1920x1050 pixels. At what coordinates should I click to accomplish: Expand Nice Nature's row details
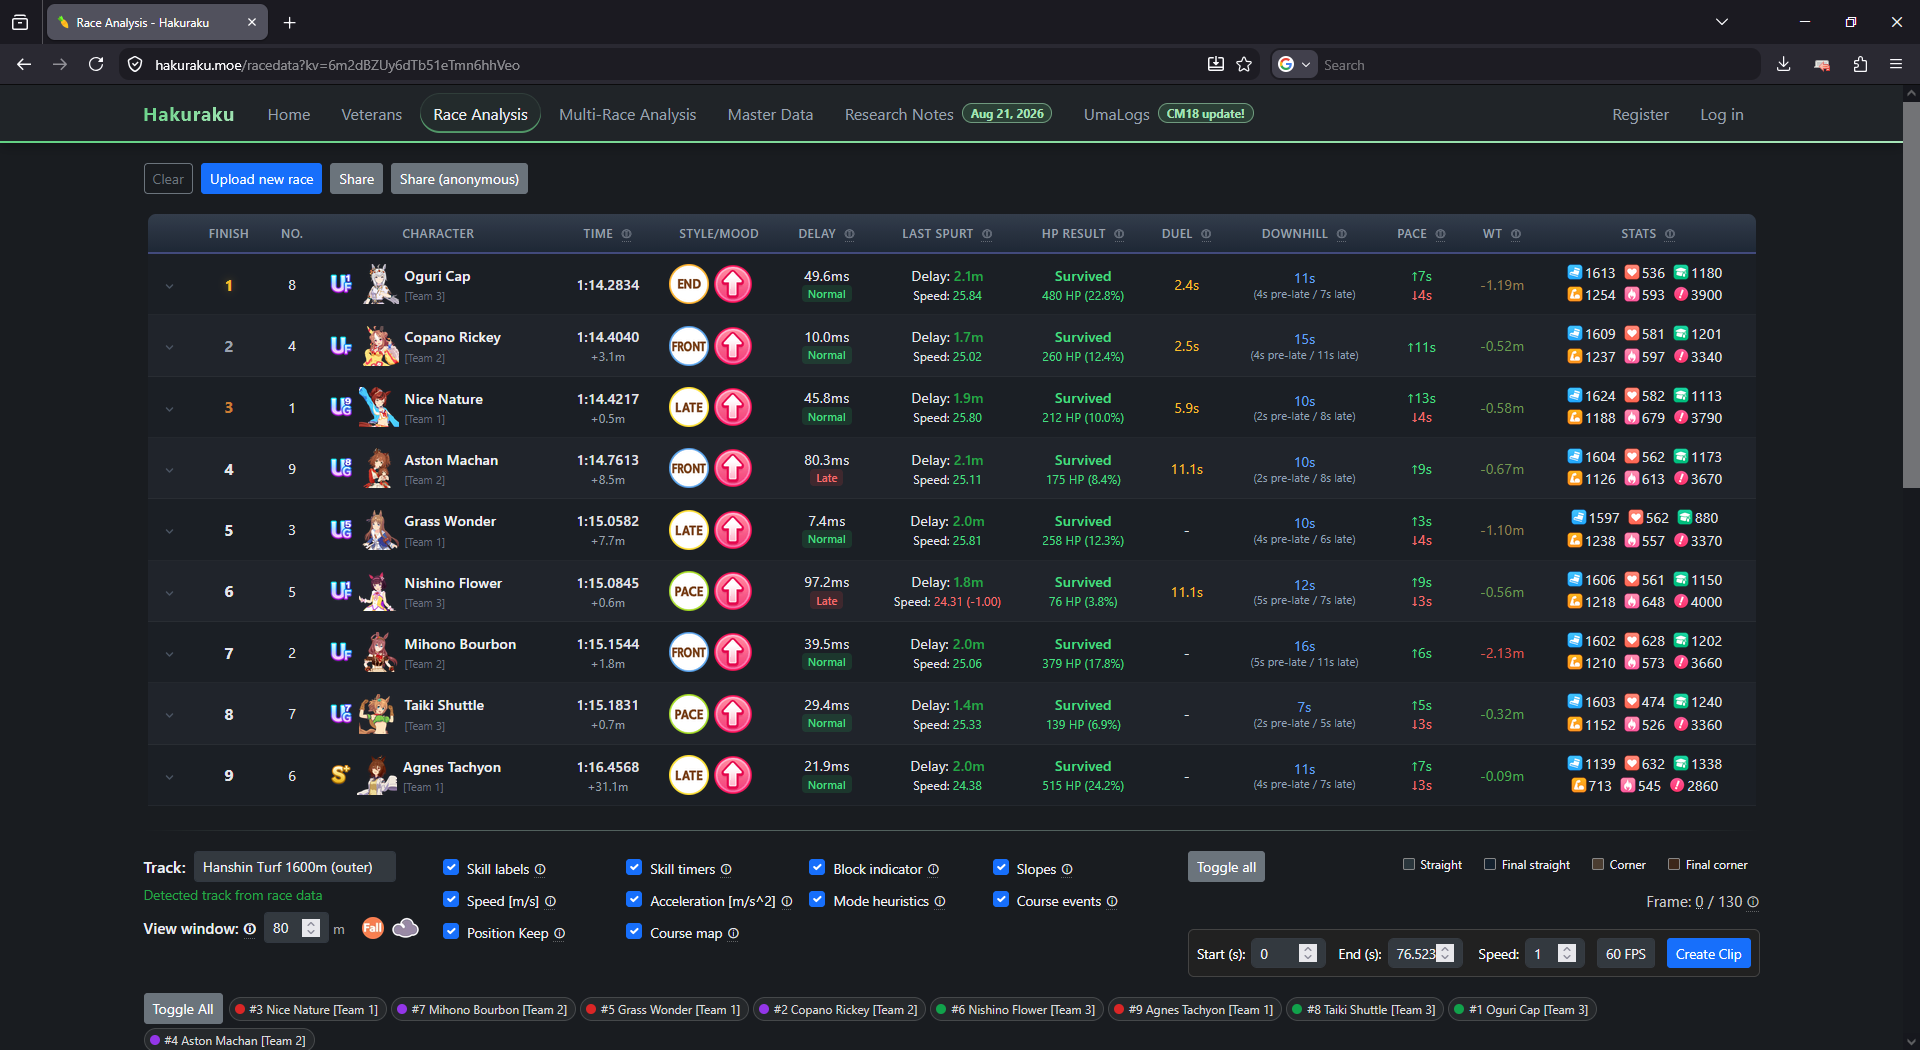click(169, 408)
